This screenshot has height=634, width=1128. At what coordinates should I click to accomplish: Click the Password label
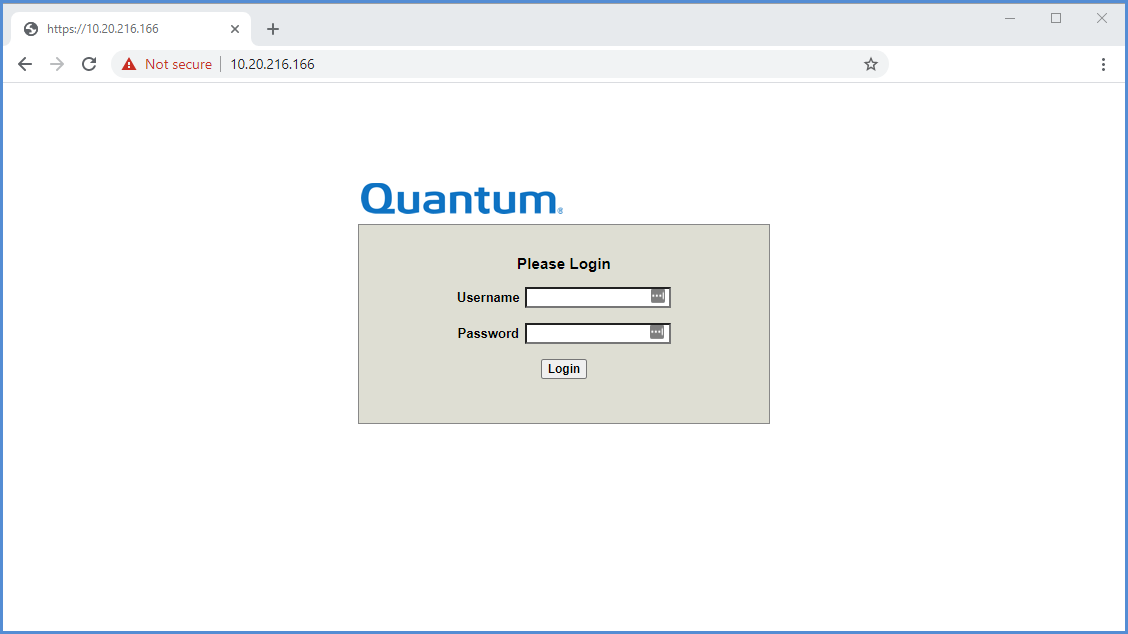click(x=488, y=333)
